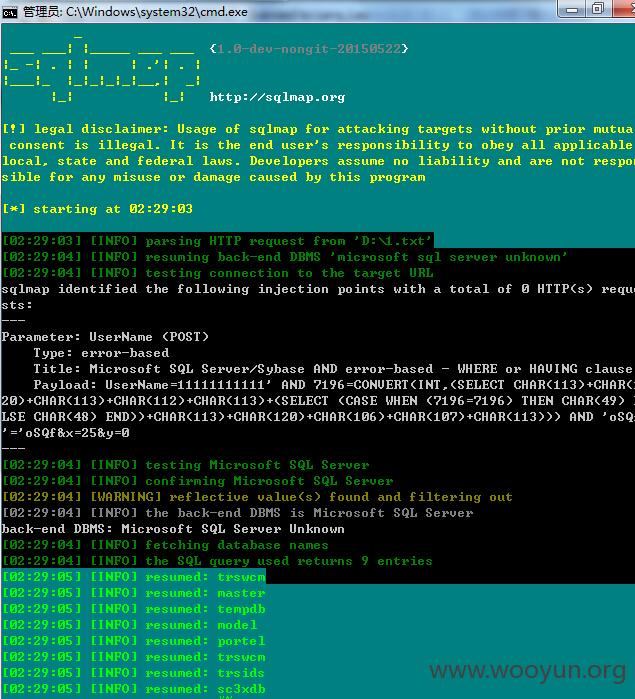The image size is (635, 699).
Task: Click the 'confirming Microsoft SQL Server' line
Action: [198, 481]
